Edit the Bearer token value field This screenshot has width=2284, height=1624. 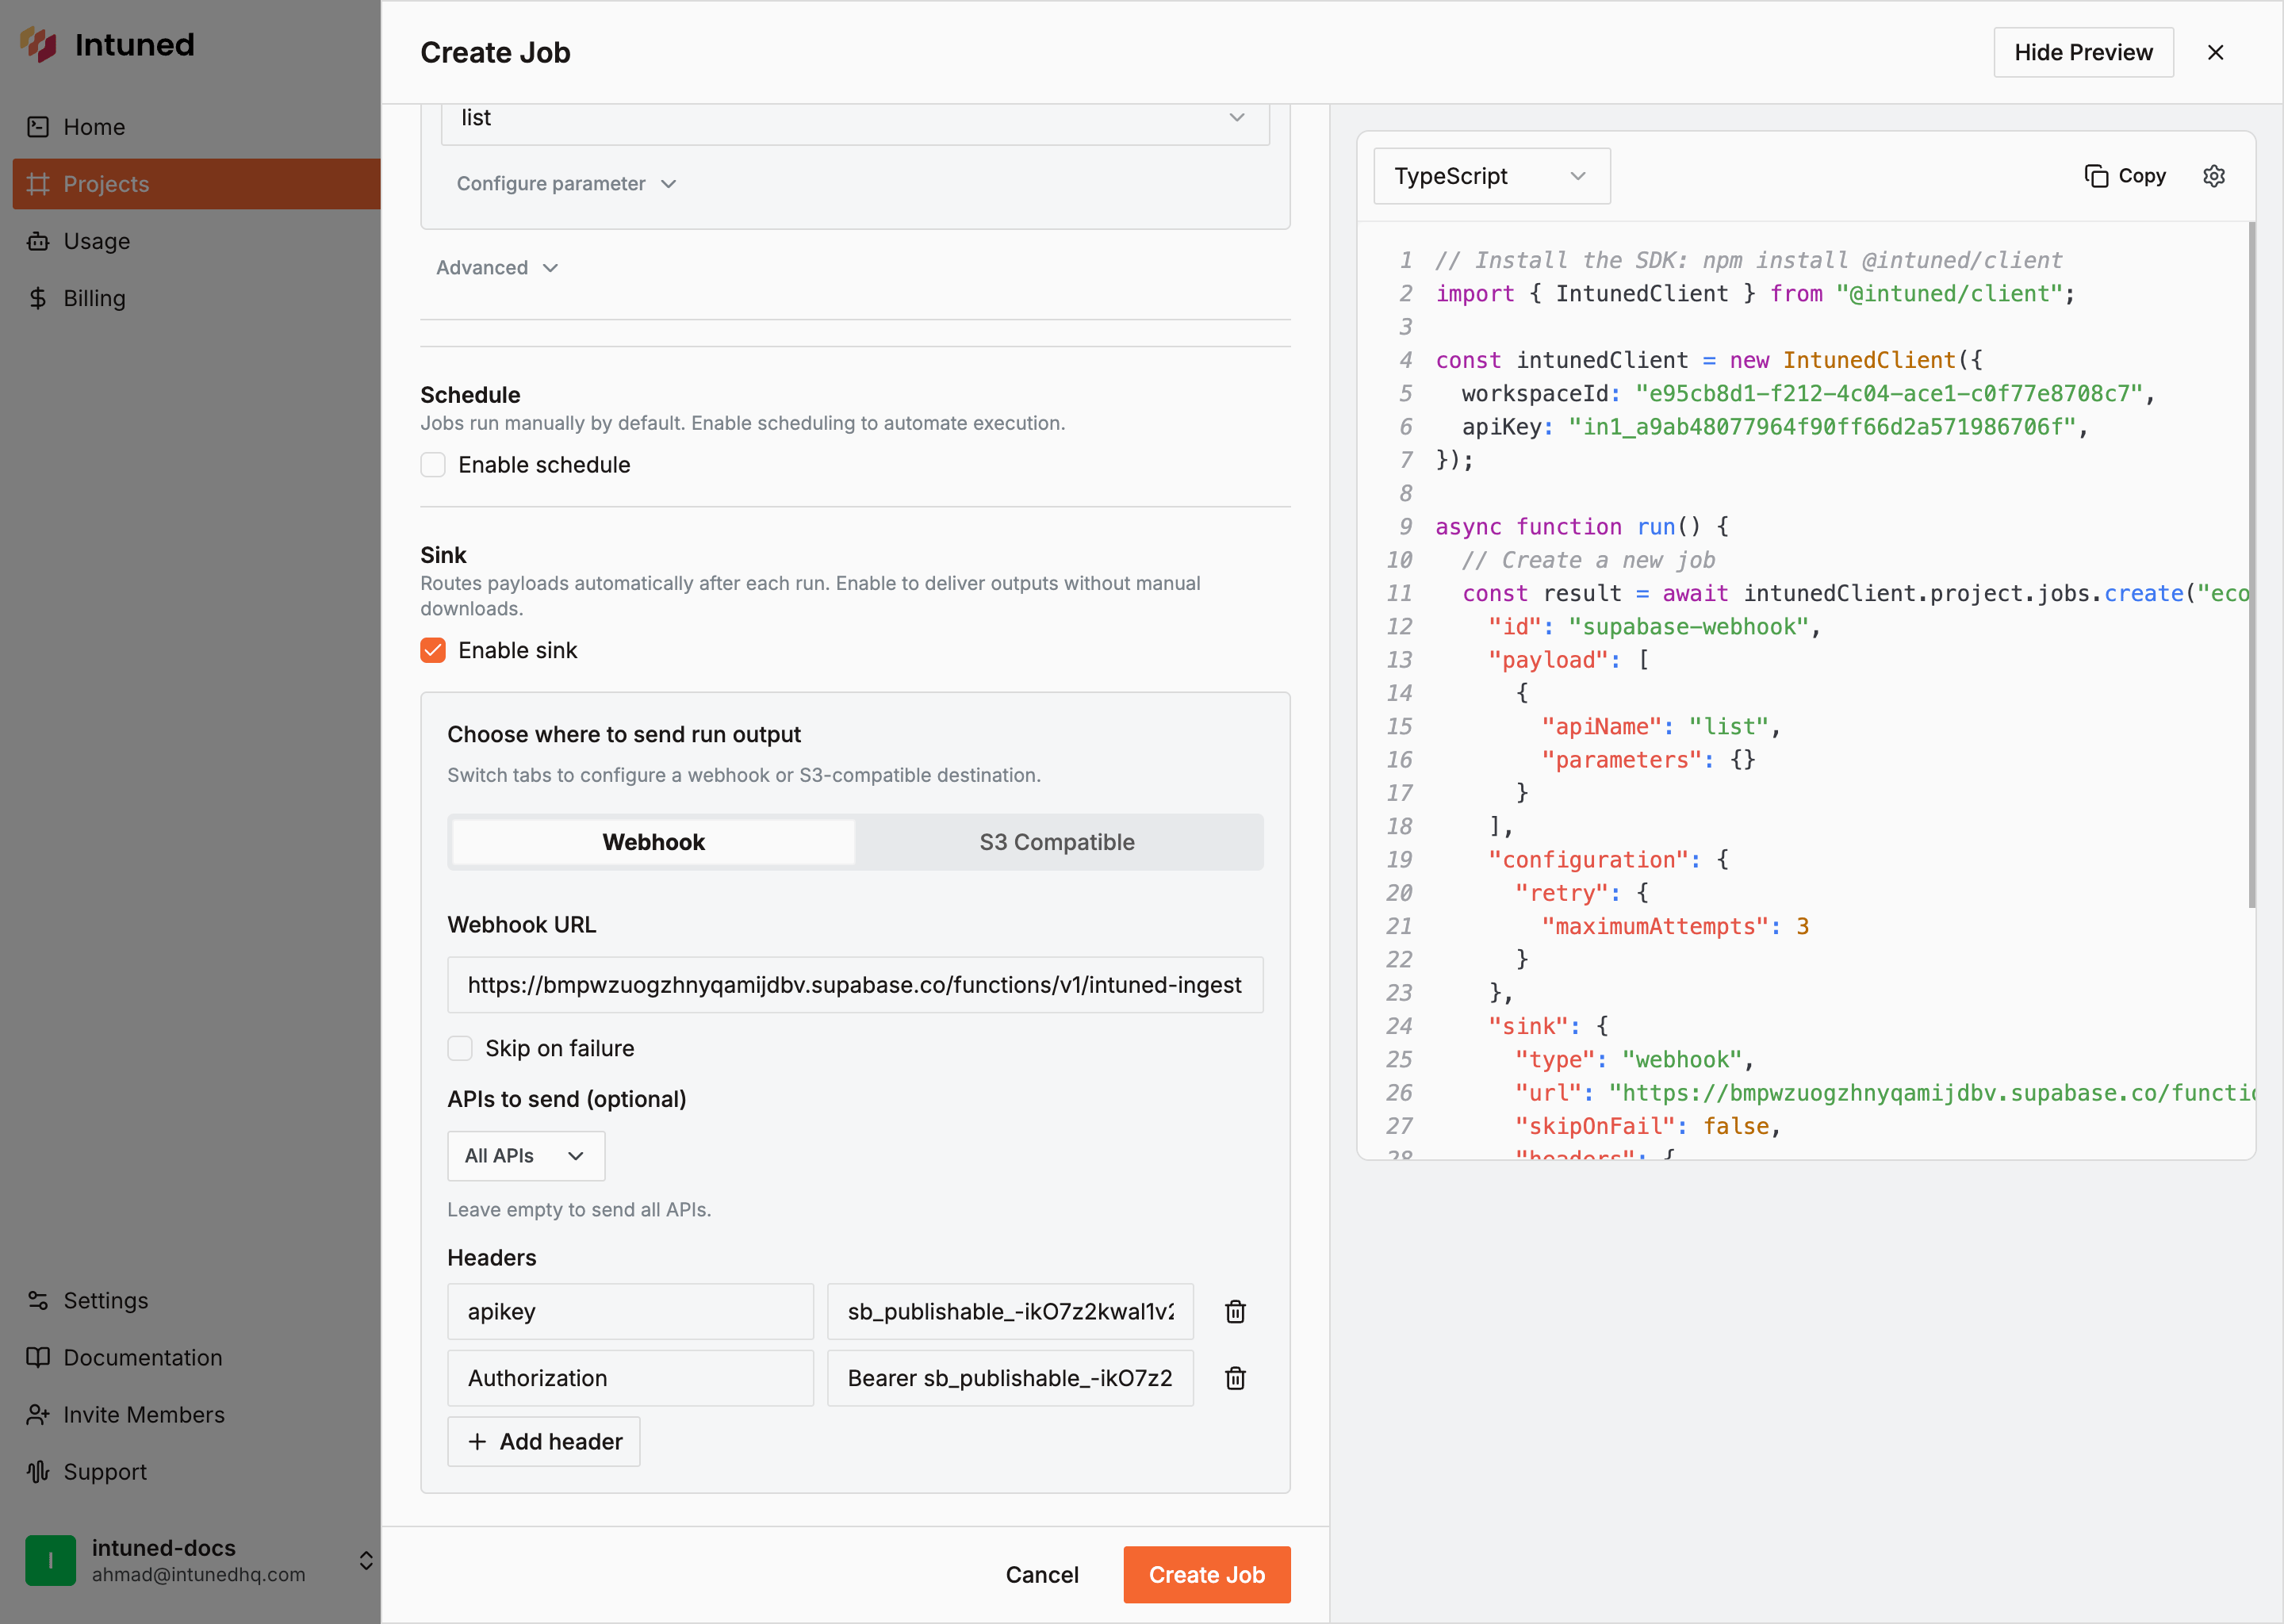tap(1010, 1378)
